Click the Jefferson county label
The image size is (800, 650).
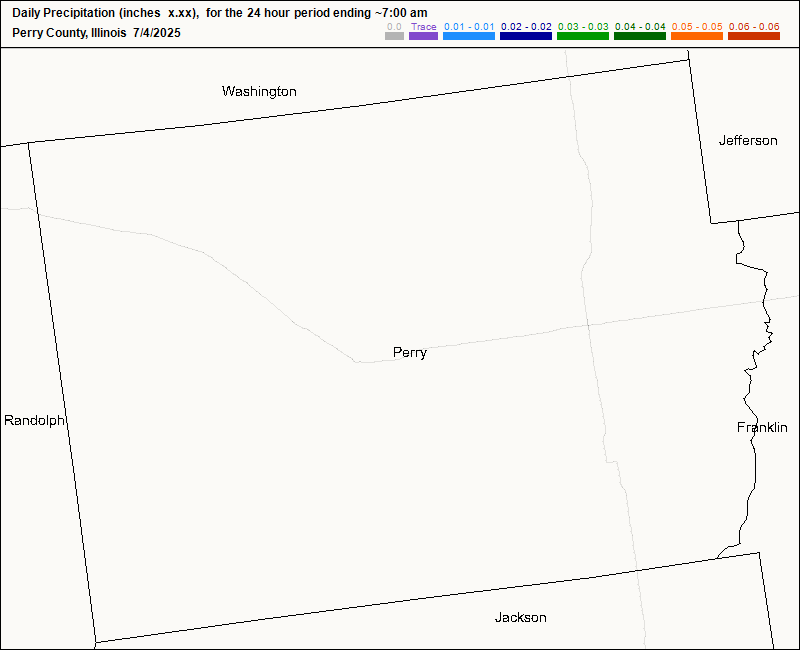coord(748,140)
